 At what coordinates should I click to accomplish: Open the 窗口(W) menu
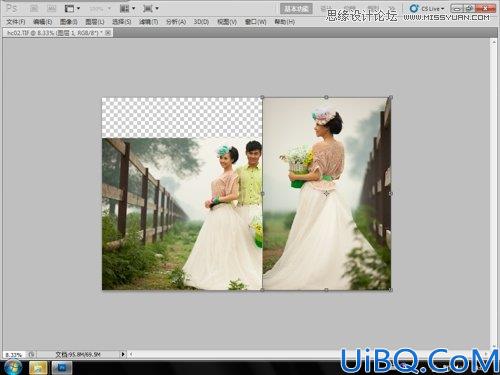pos(255,22)
